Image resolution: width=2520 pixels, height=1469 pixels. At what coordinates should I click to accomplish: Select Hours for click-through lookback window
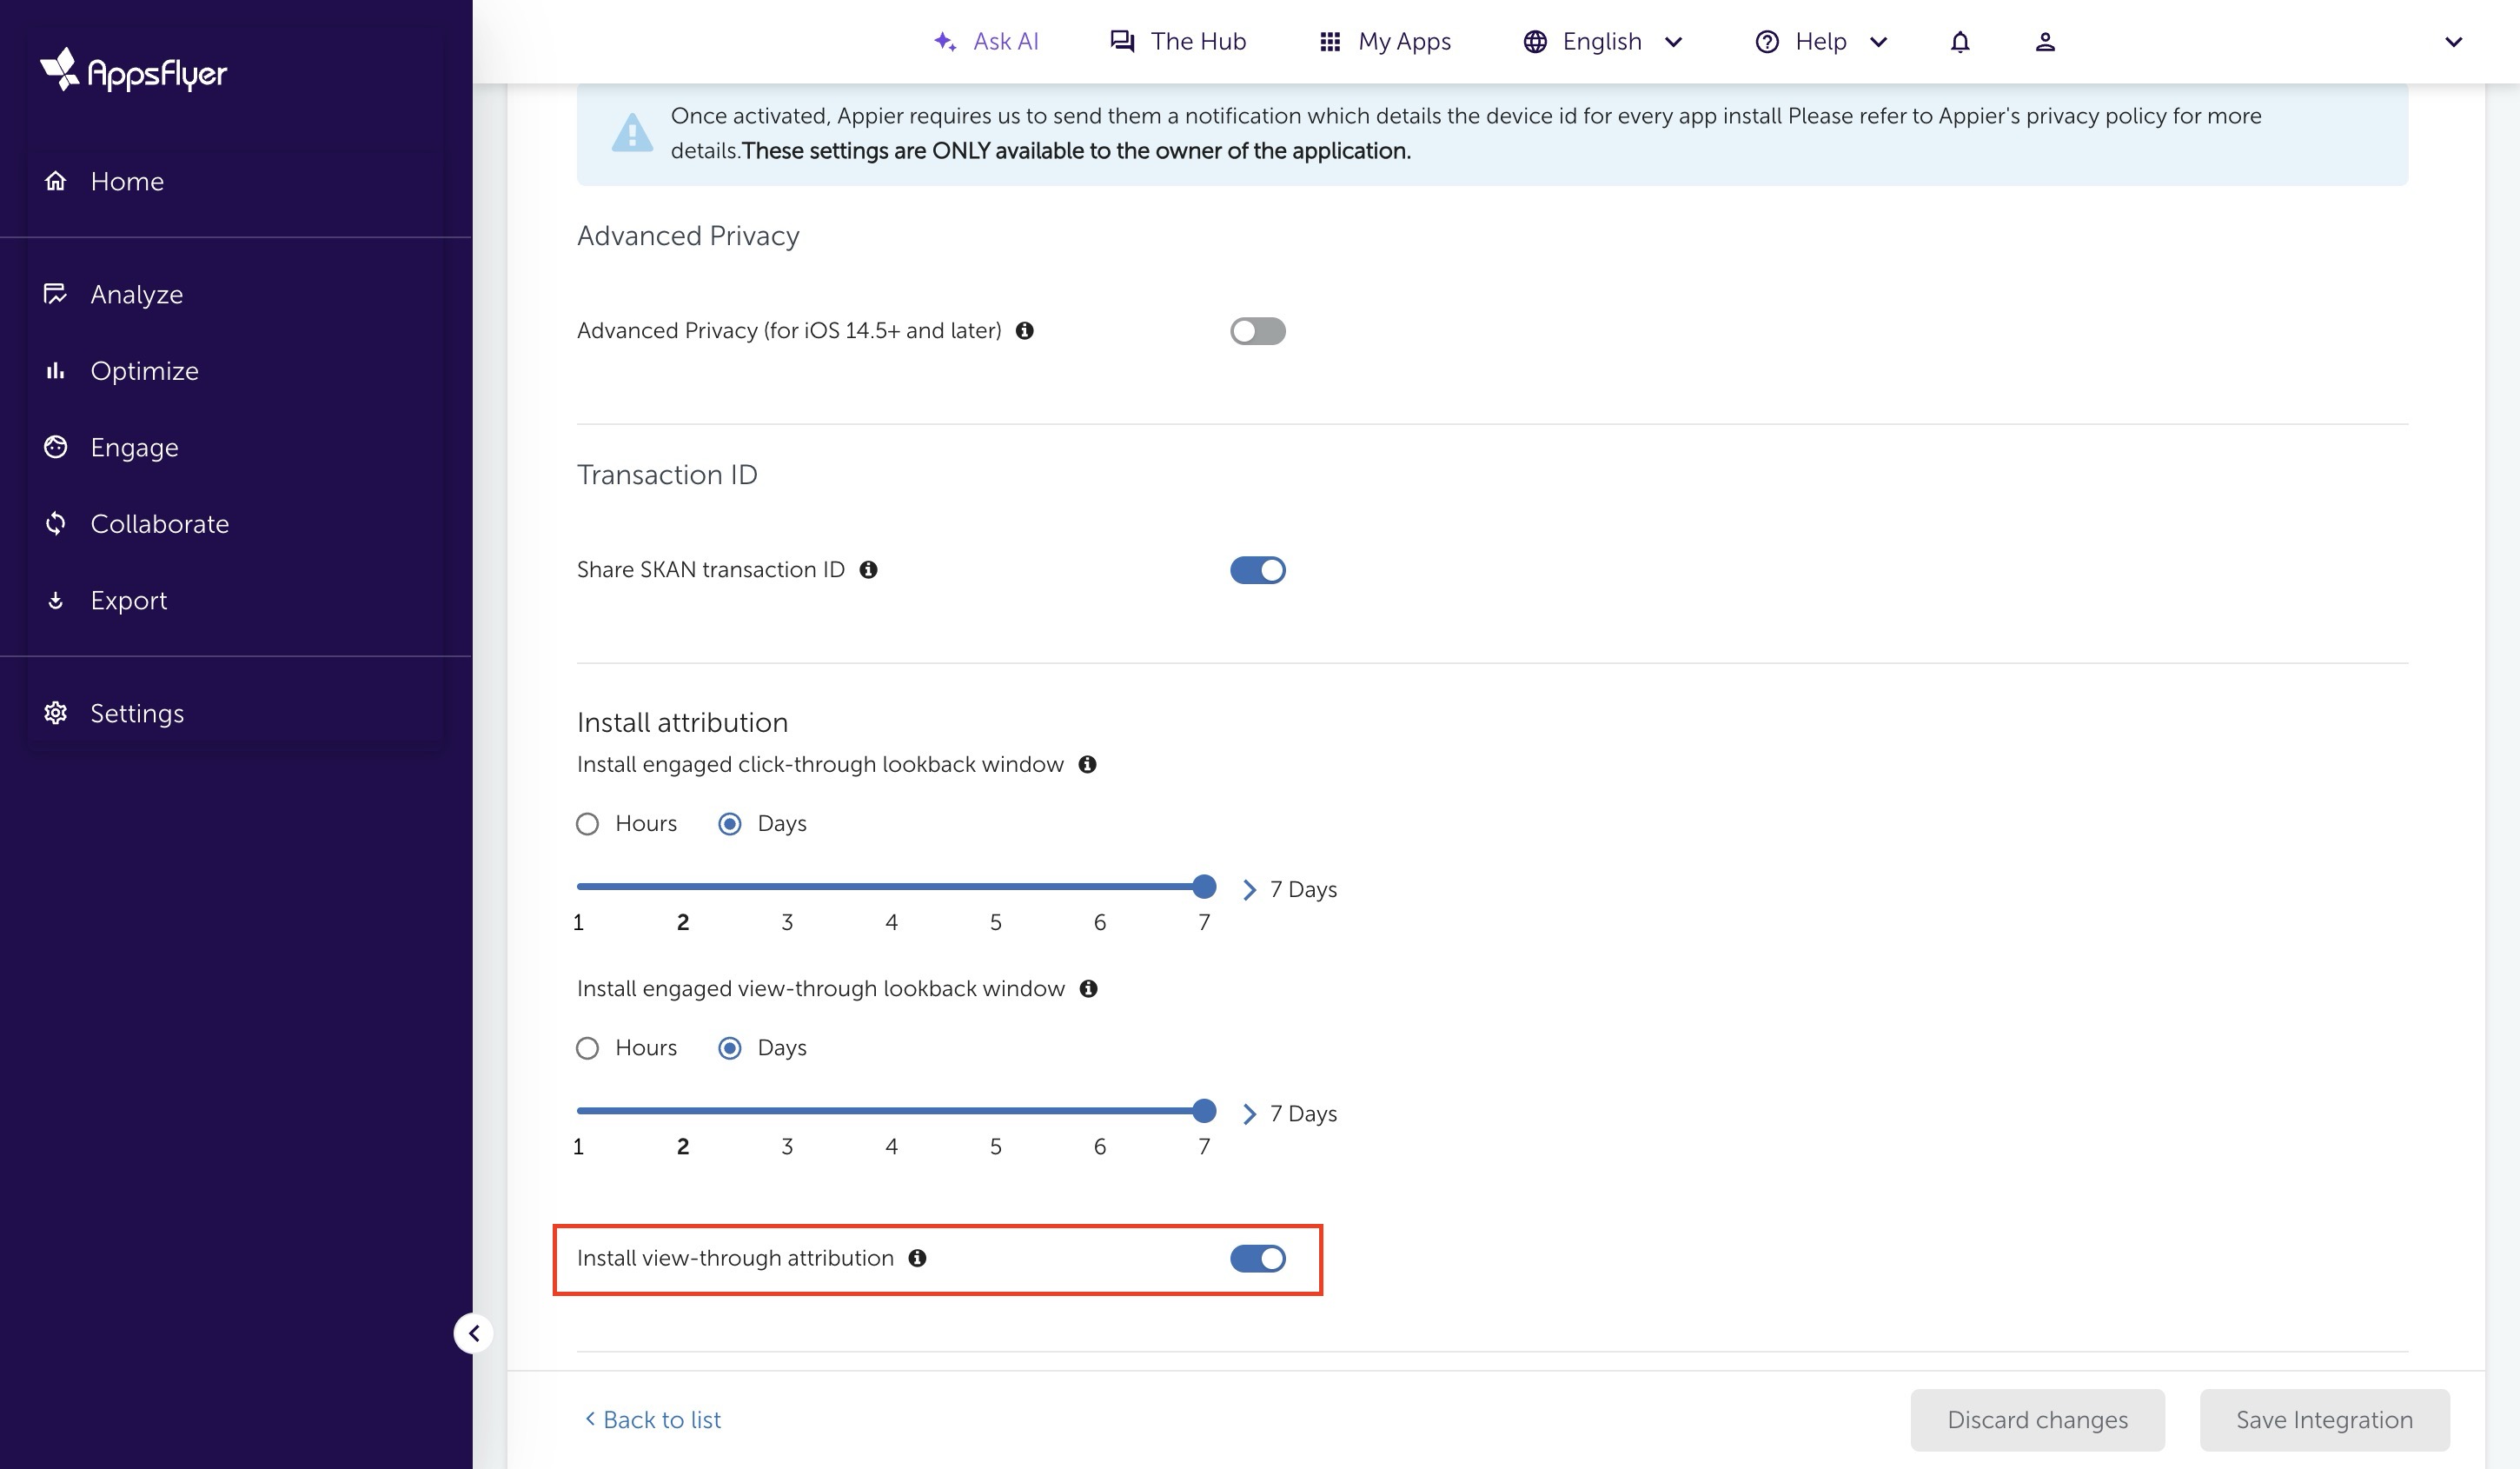point(588,824)
